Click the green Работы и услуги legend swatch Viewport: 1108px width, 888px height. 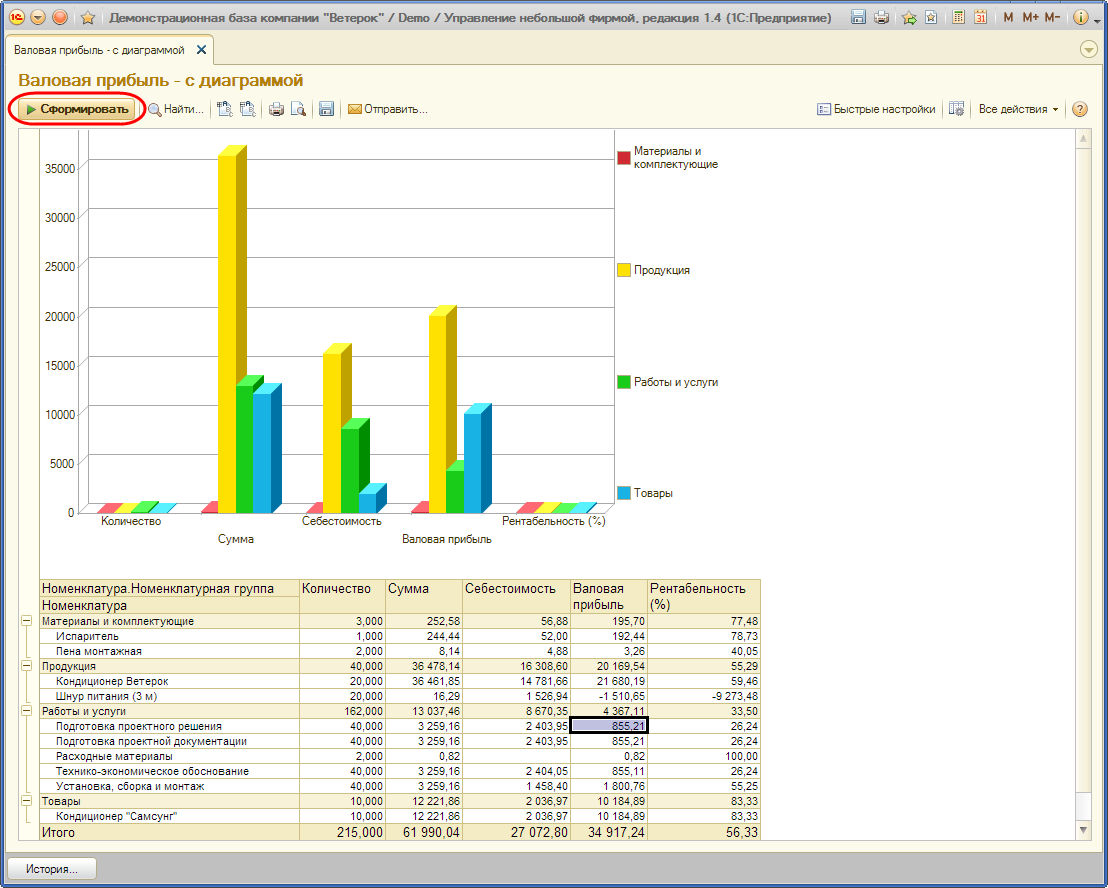click(624, 382)
